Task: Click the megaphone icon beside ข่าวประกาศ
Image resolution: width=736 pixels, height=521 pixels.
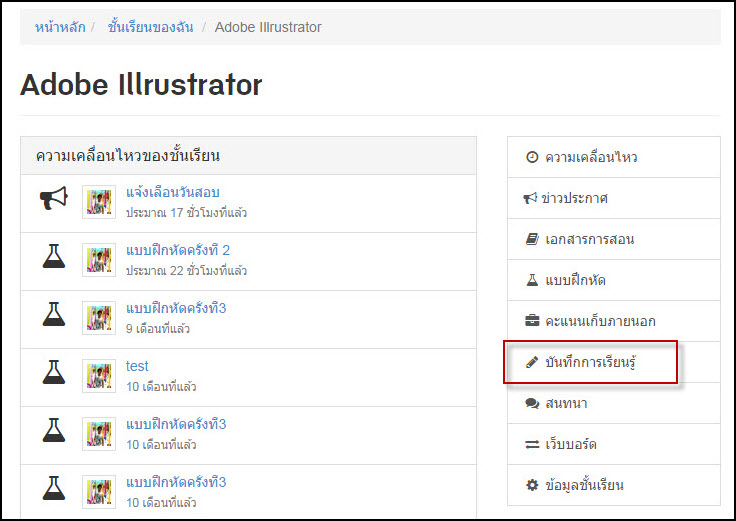Action: click(530, 198)
